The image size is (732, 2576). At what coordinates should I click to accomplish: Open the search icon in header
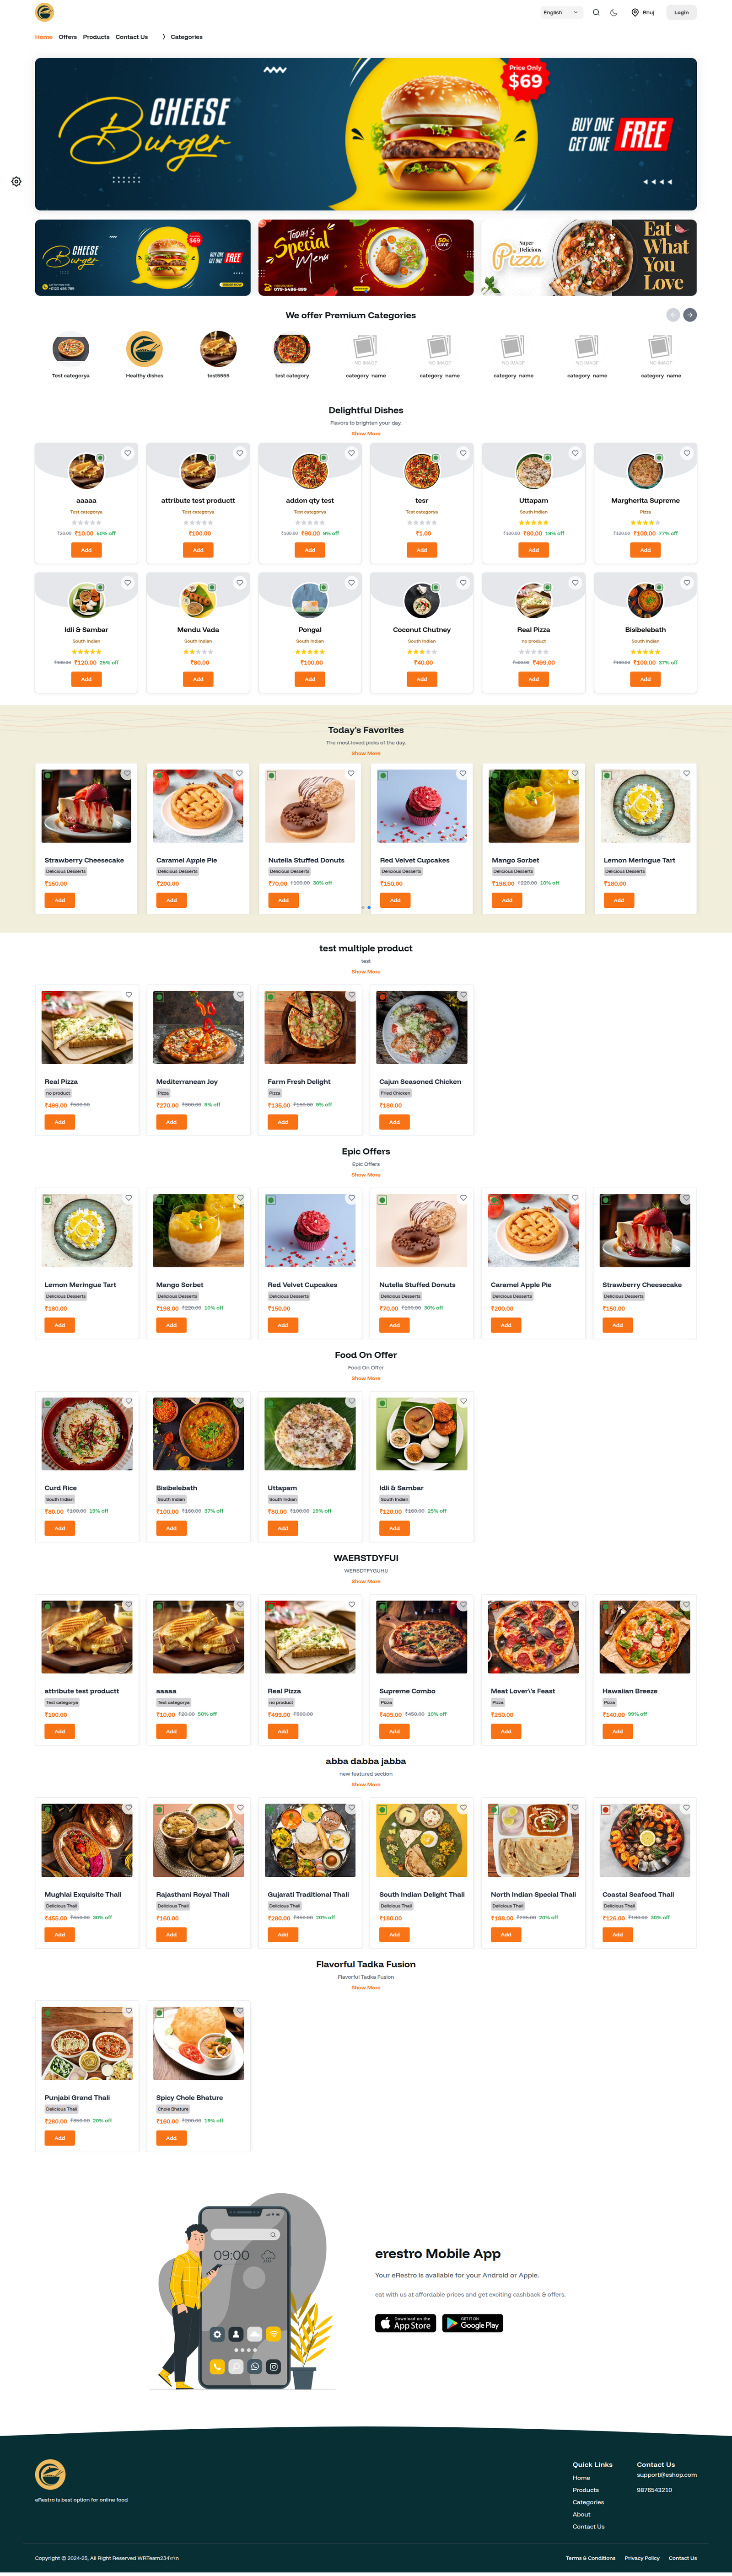pyautogui.click(x=596, y=13)
